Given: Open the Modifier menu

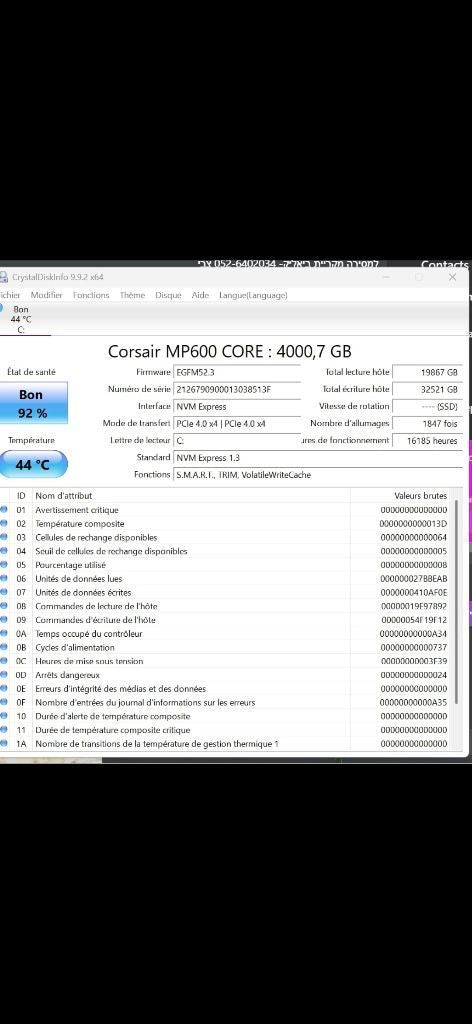Looking at the screenshot, I should pyautogui.click(x=46, y=295).
